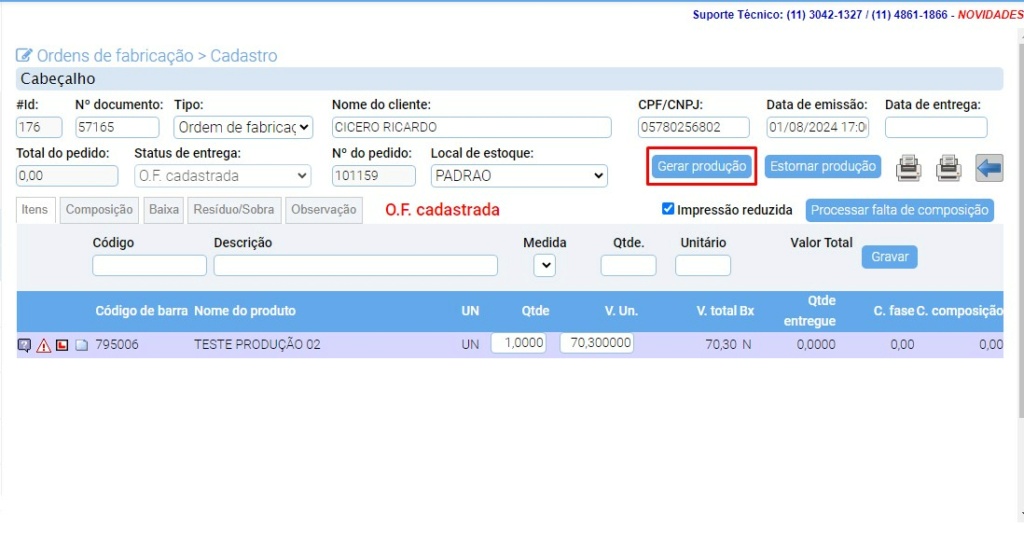Switch to the Composição tab
Screen dimensions: 1024x542
[x=99, y=210]
